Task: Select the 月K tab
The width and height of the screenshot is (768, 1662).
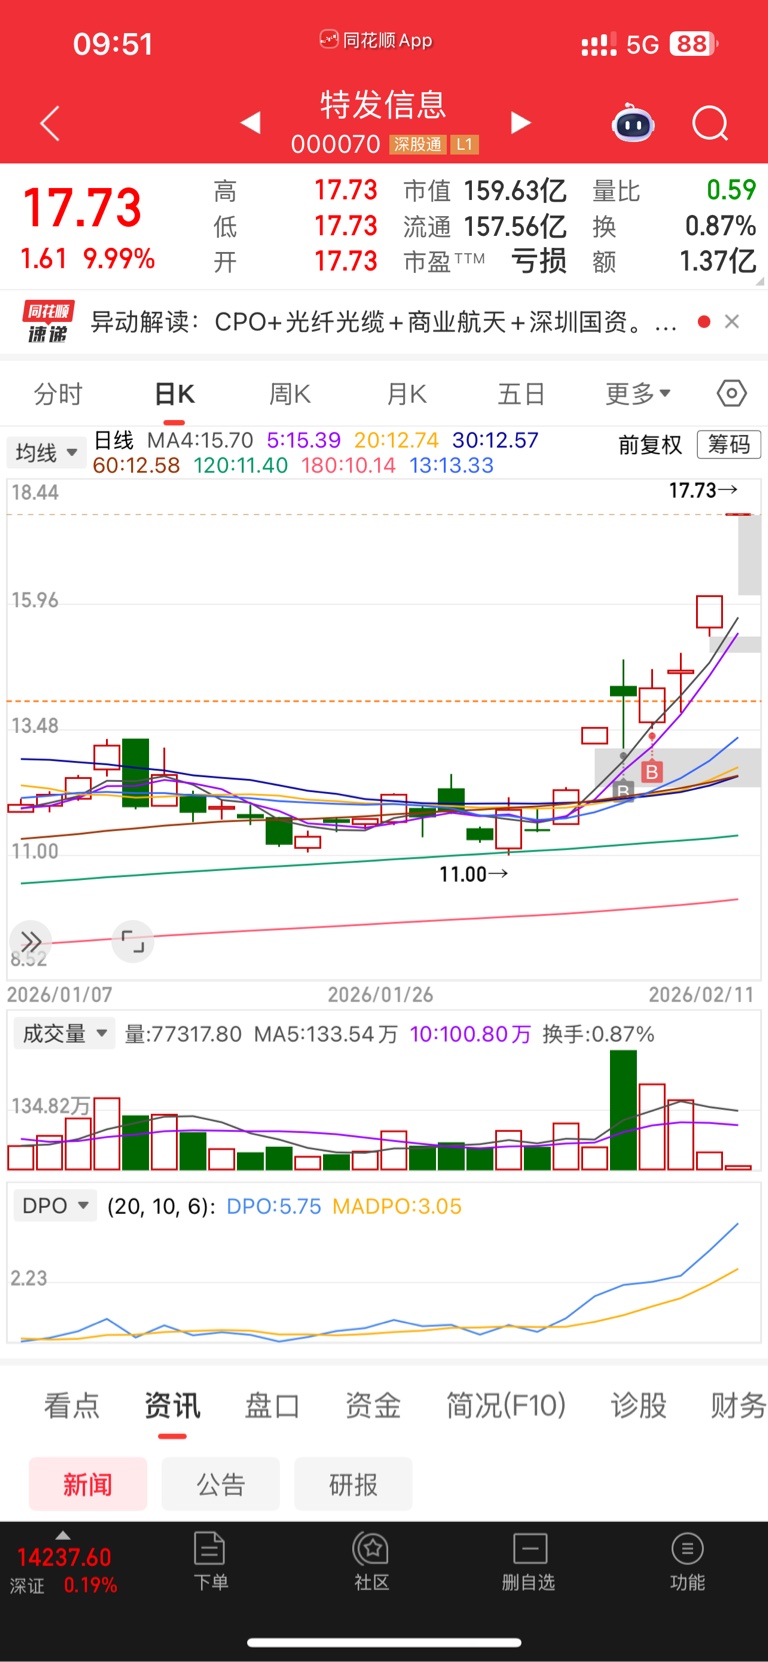Action: 406,394
